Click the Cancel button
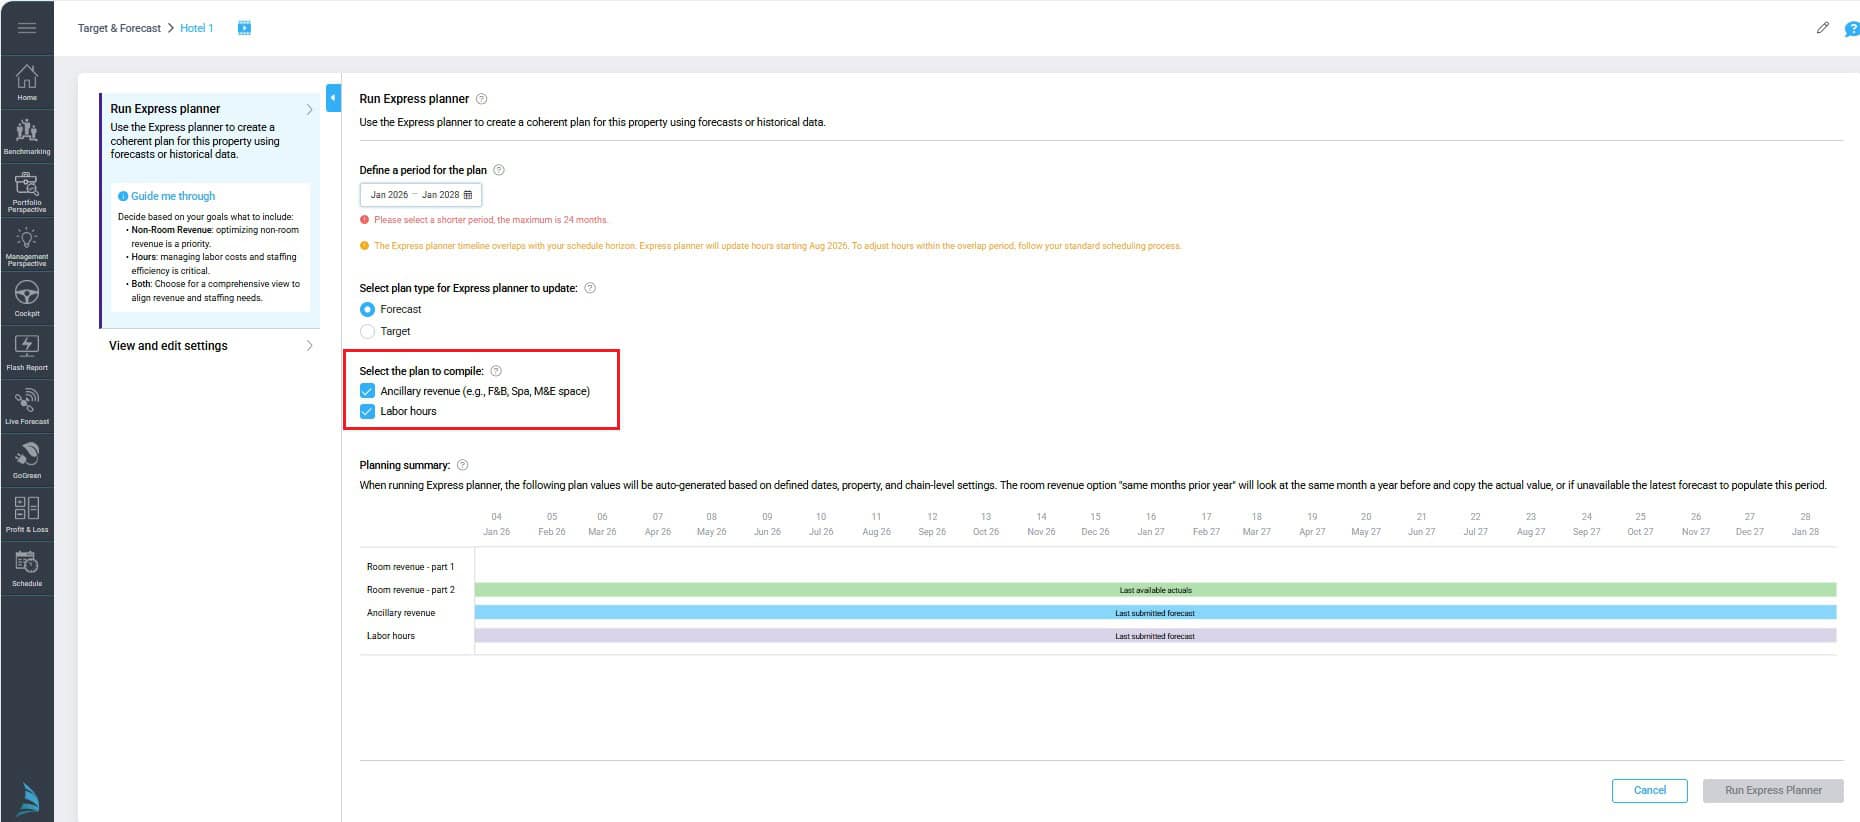Viewport: 1860px width, 822px height. pyautogui.click(x=1649, y=790)
